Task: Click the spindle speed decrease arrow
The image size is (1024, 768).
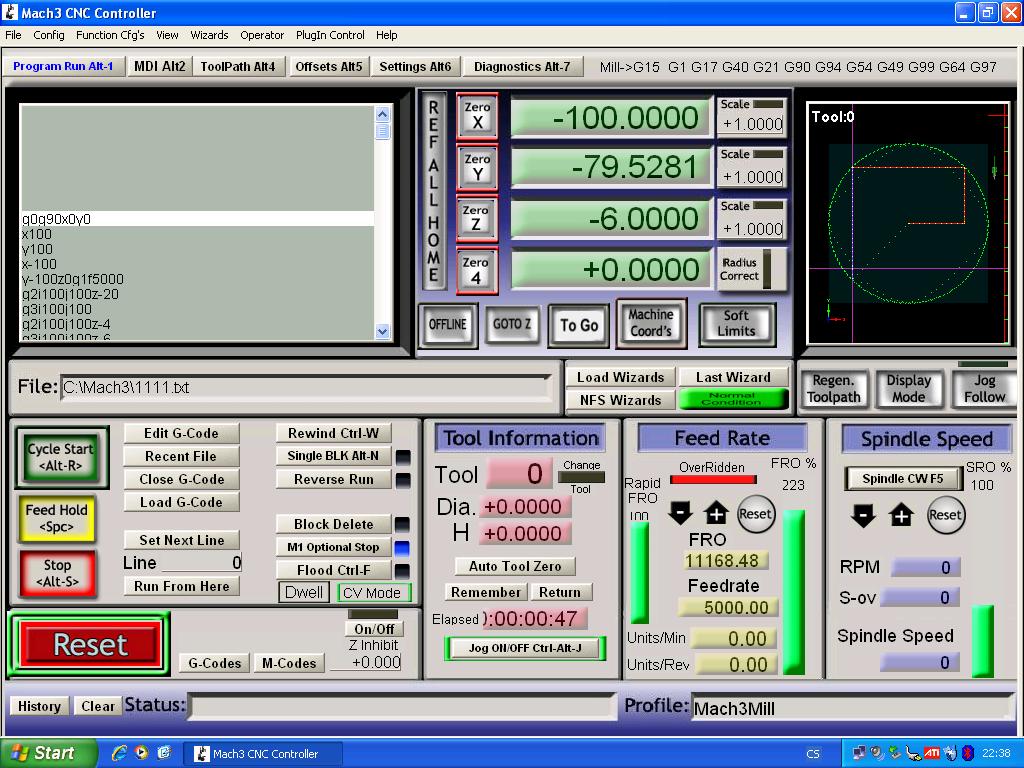Action: 864,515
